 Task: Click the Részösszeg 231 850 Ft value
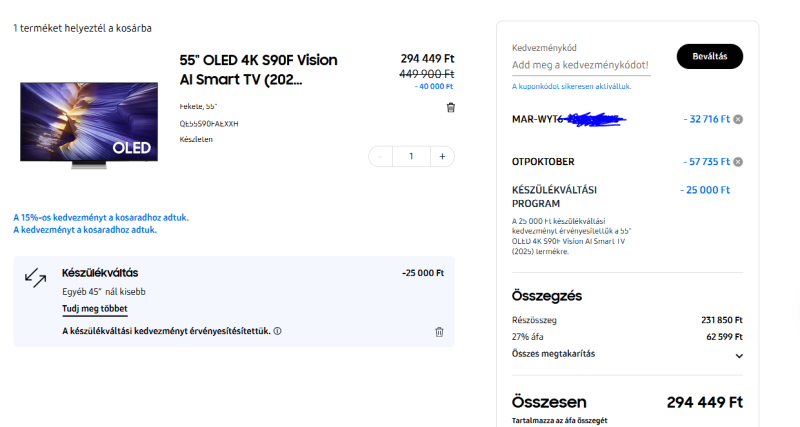[x=721, y=320]
